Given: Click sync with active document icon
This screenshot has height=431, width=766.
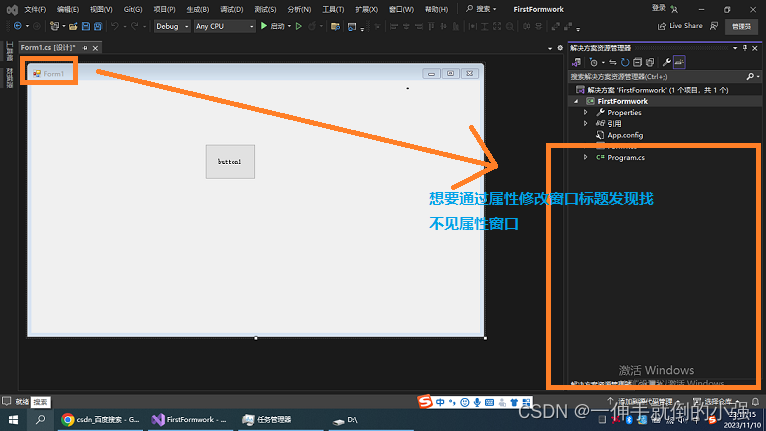Looking at the screenshot, I should point(613,62).
